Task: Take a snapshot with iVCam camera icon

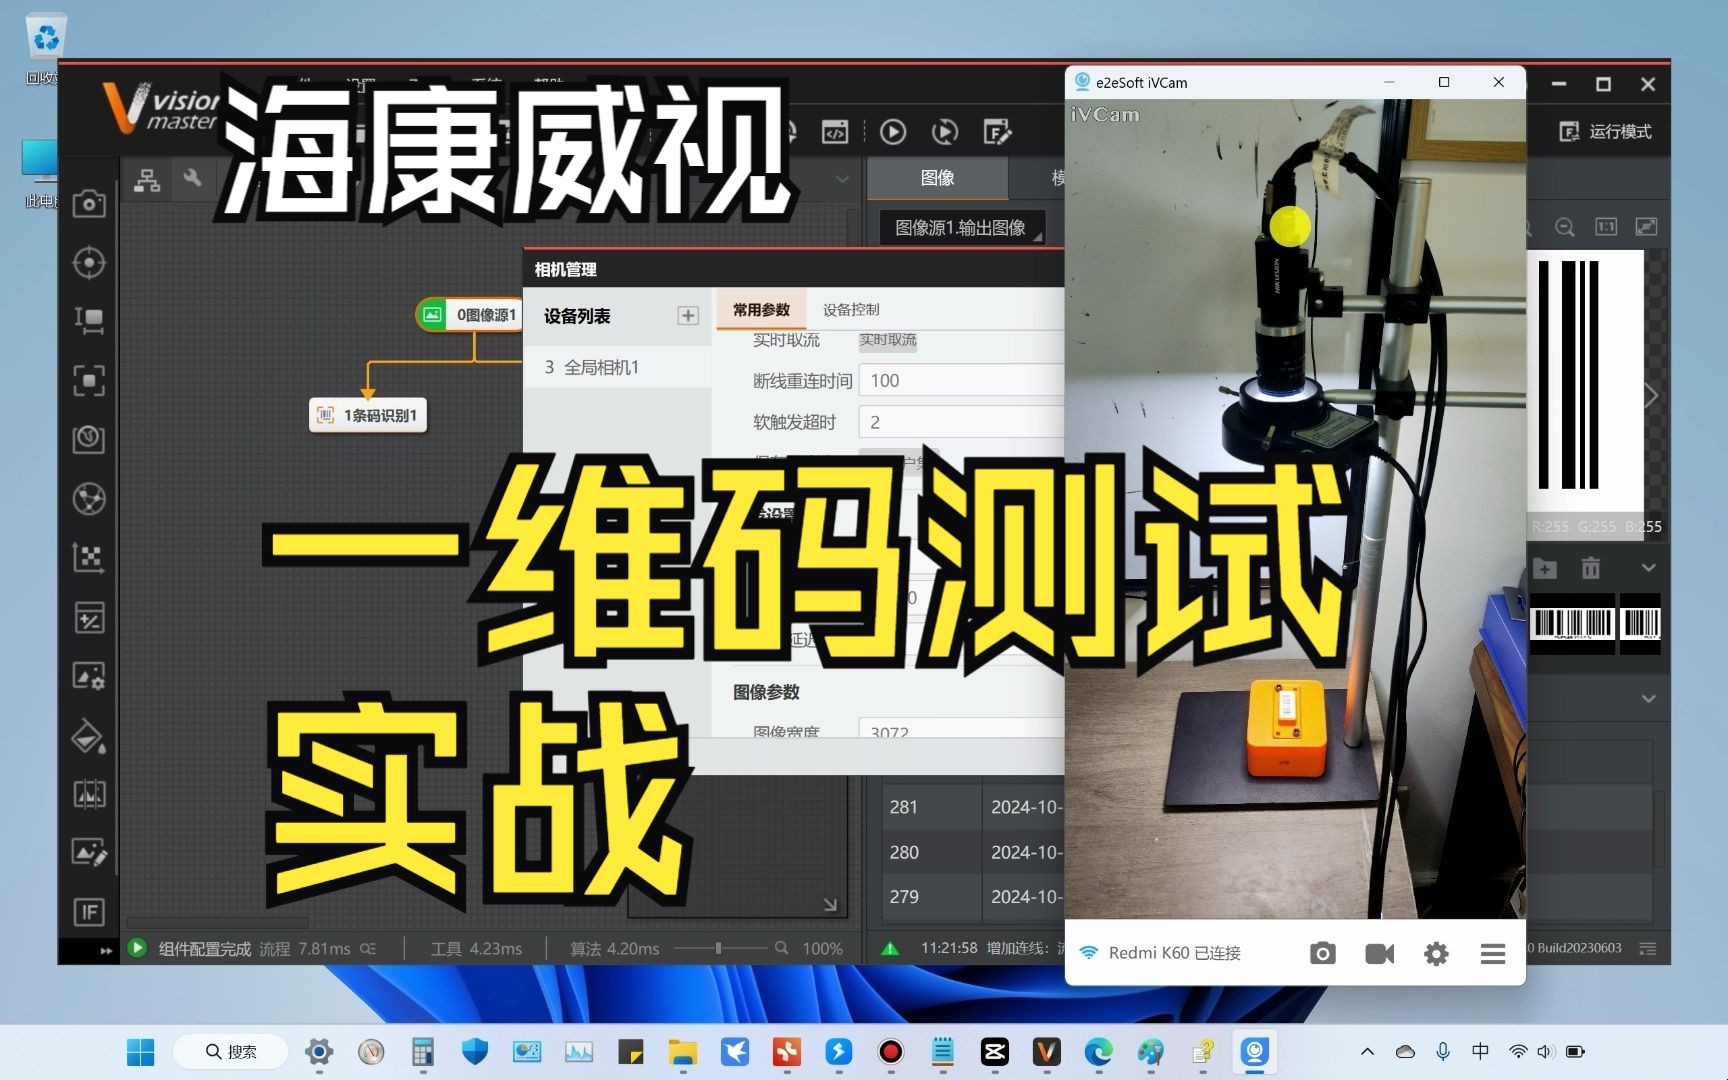Action: coord(1322,953)
